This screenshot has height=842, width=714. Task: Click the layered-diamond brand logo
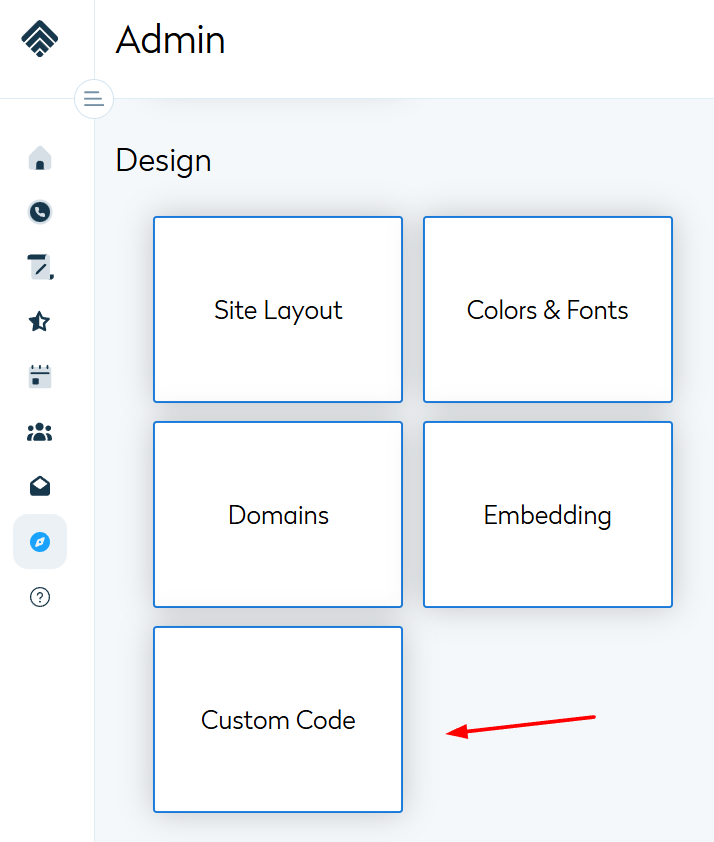pos(39,39)
